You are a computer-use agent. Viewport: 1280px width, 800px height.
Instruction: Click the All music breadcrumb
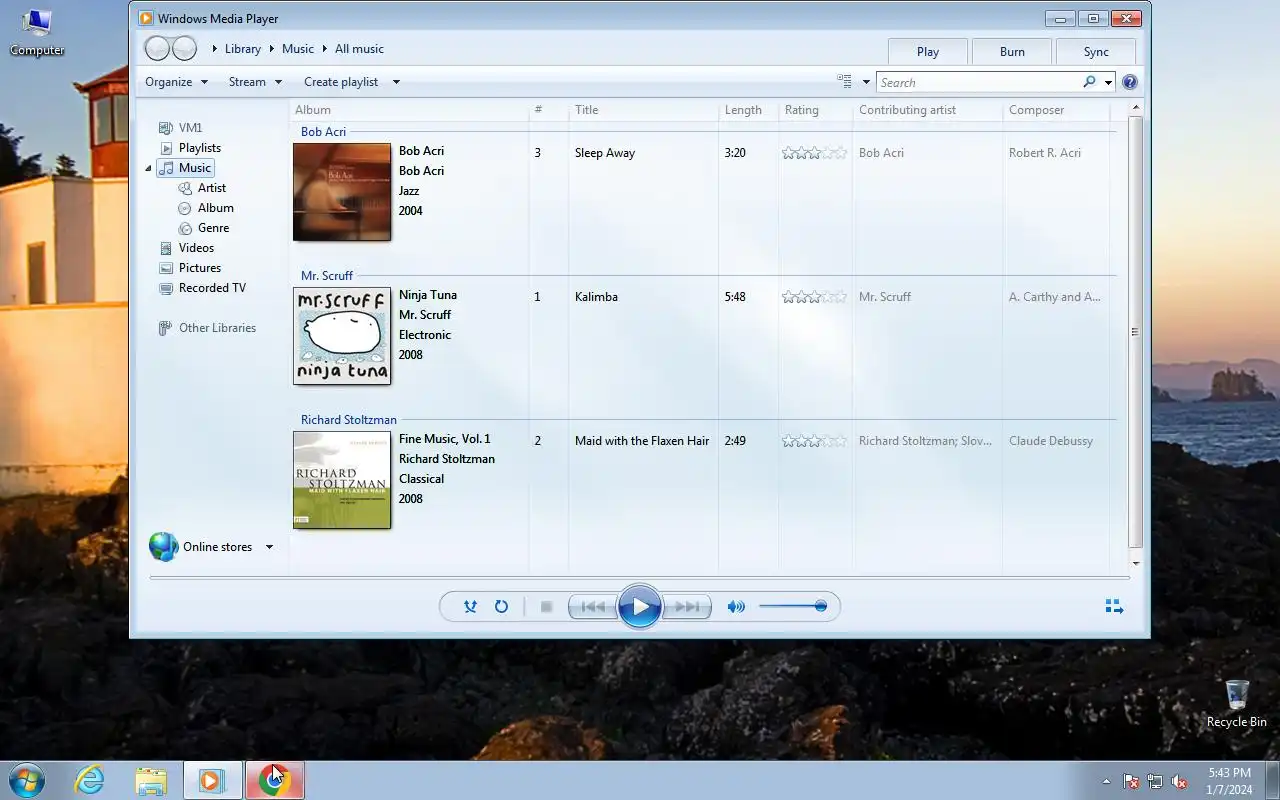(359, 49)
